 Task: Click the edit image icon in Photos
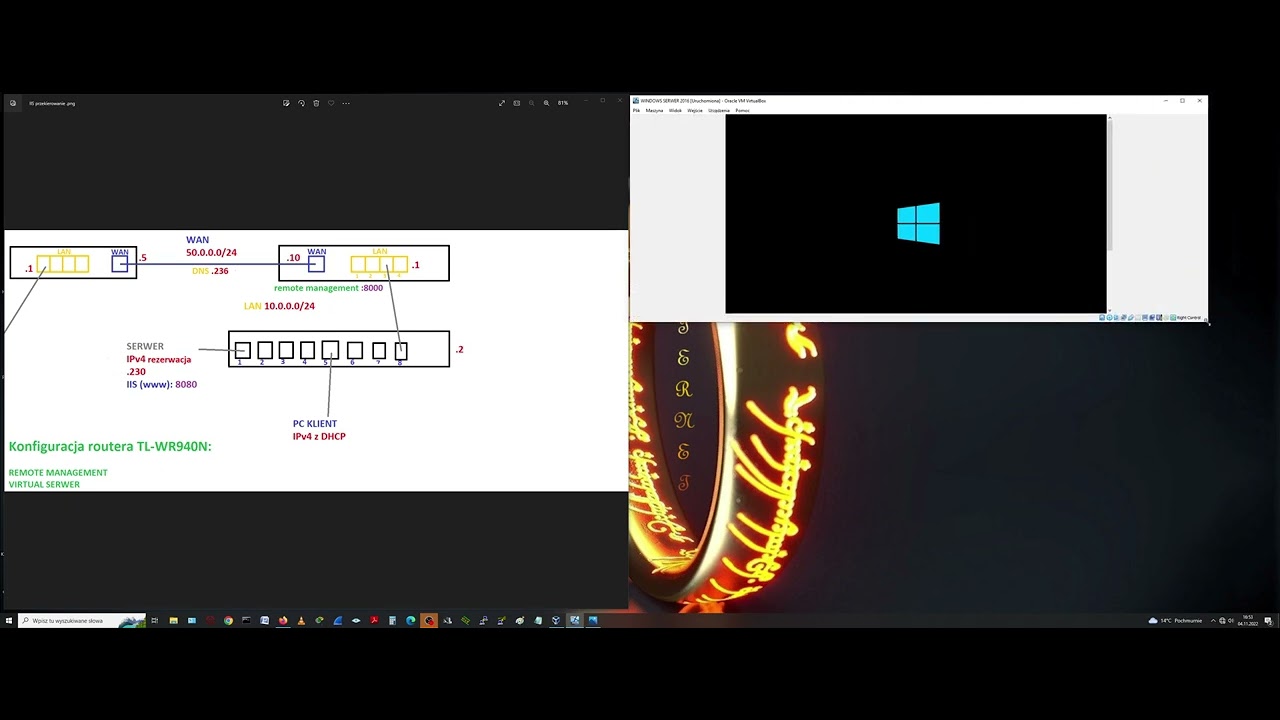pos(286,103)
